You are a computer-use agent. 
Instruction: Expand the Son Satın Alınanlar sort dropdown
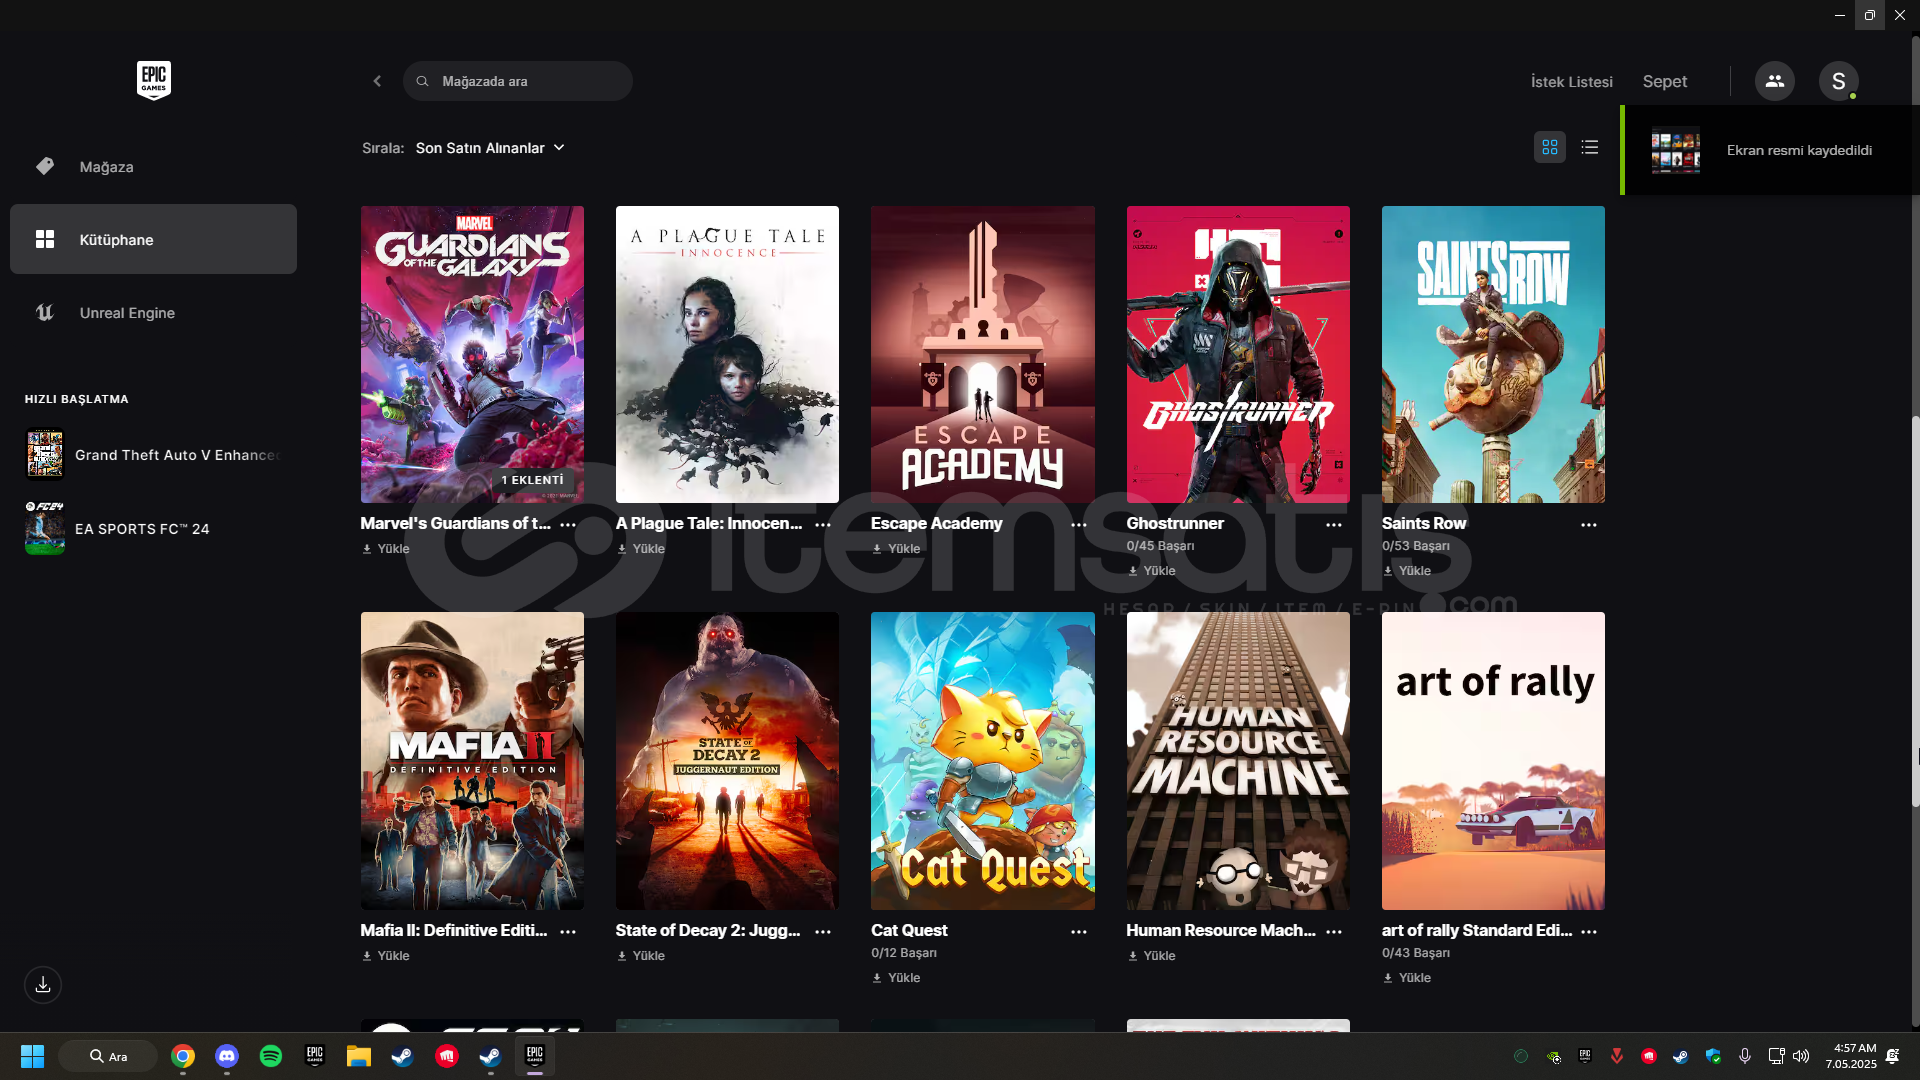[x=490, y=148]
